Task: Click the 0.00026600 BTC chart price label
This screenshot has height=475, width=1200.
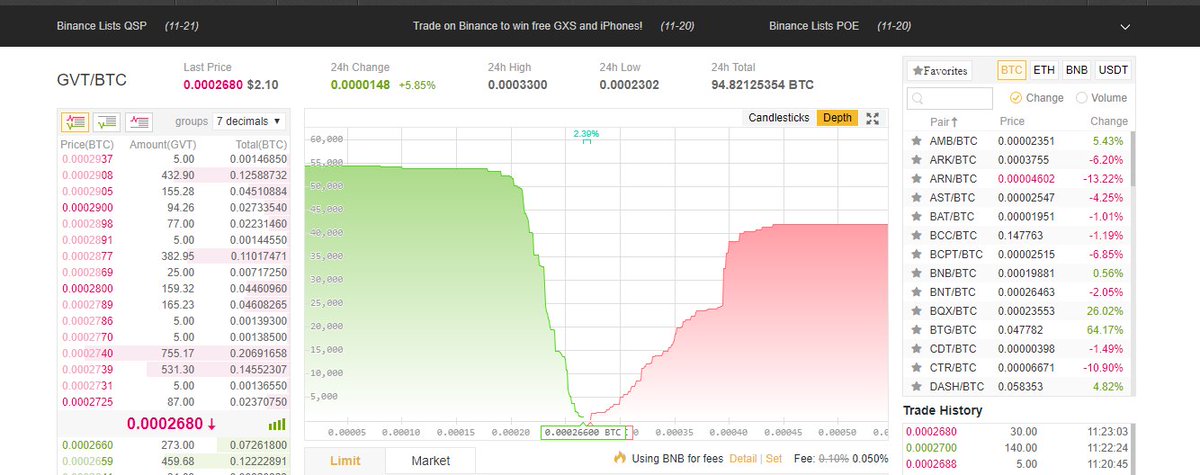Action: click(584, 433)
